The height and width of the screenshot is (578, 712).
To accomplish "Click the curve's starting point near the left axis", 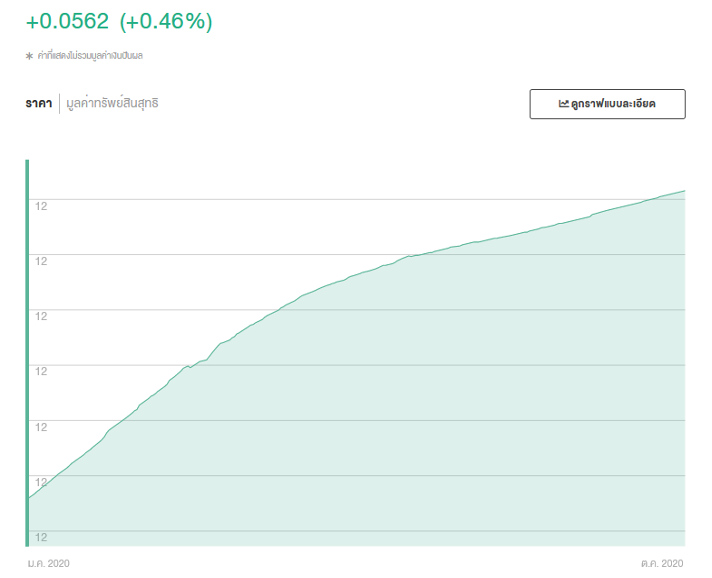I will pyautogui.click(x=30, y=497).
